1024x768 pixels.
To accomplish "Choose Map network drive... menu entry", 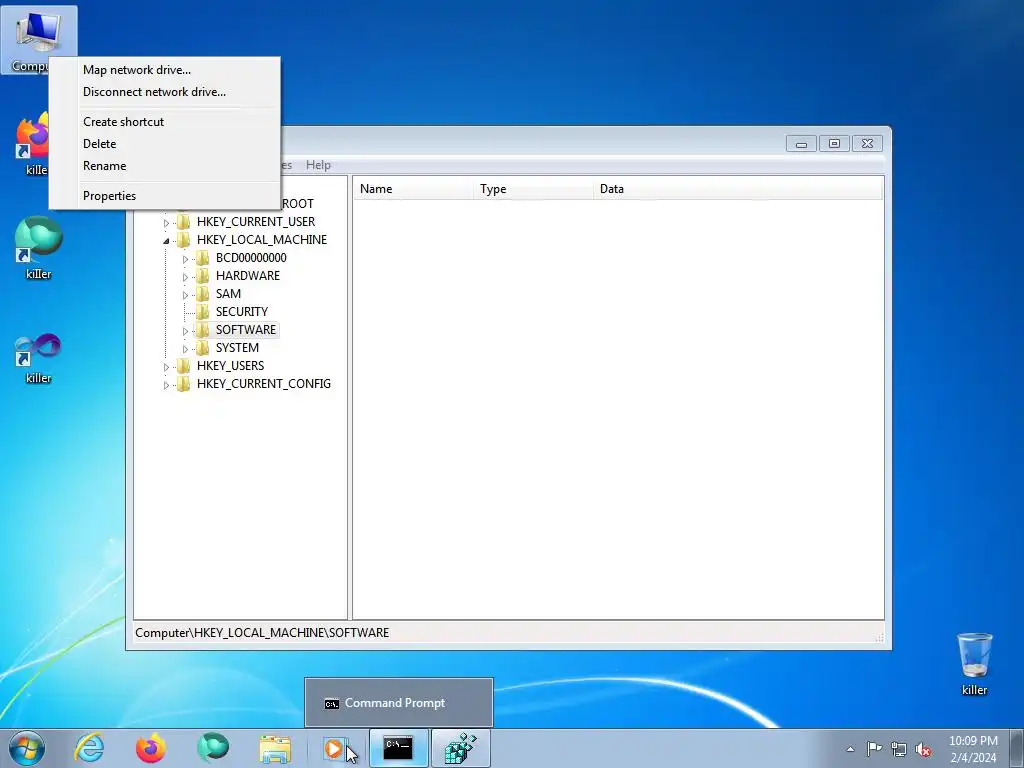I will point(136,70).
